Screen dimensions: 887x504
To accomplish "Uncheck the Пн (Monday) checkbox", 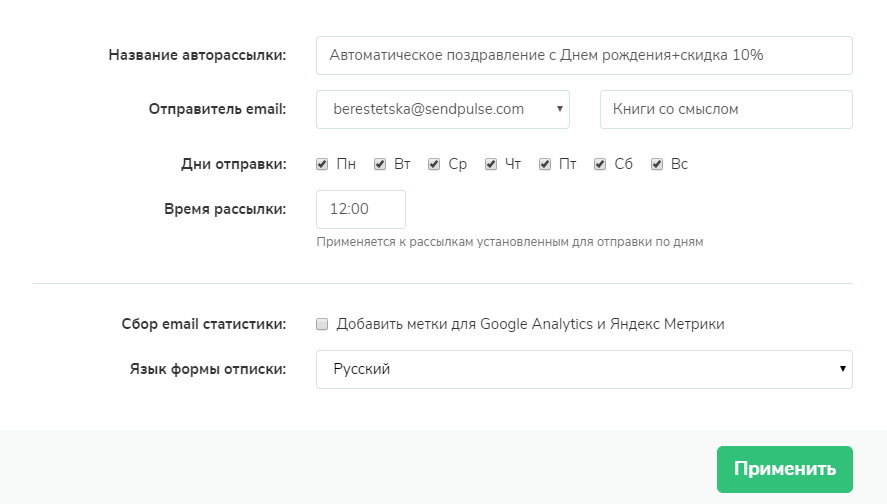I will 322,164.
